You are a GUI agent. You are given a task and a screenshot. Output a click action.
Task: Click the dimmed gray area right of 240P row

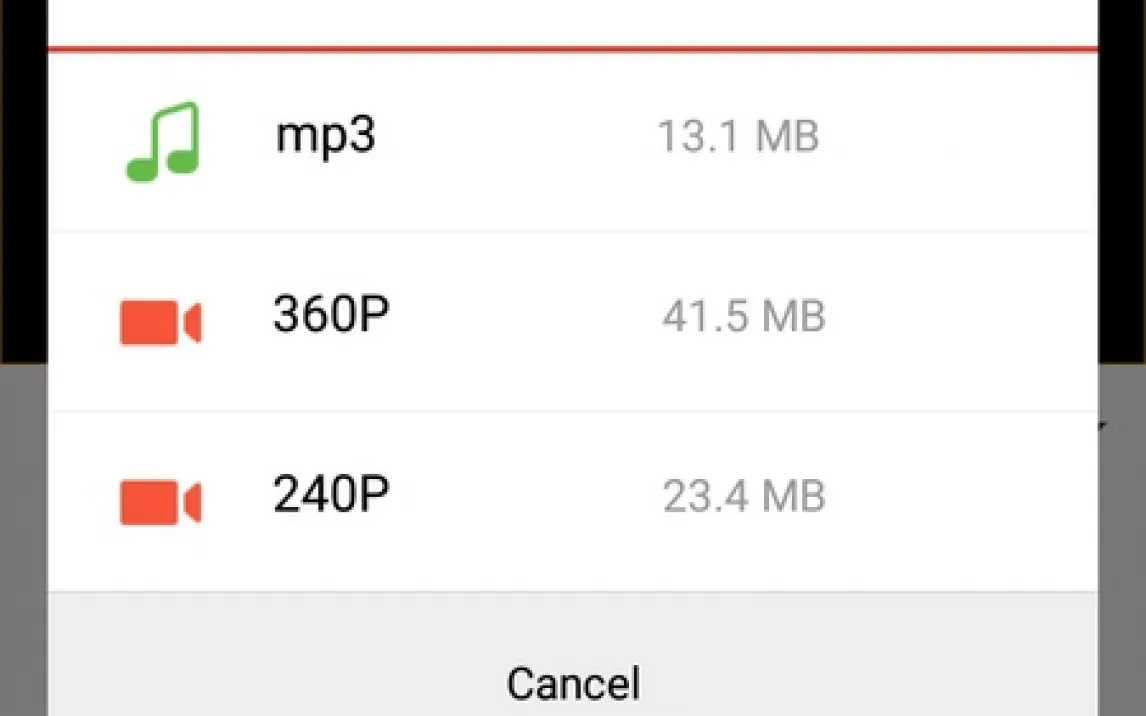(x=1122, y=500)
